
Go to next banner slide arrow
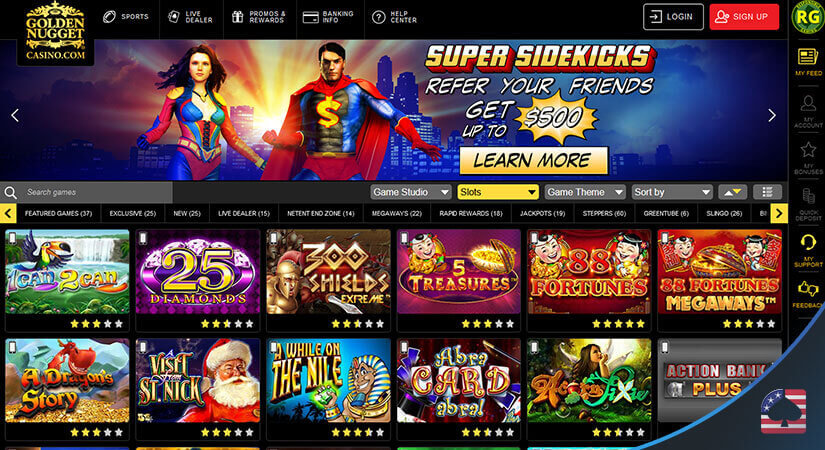[771, 115]
